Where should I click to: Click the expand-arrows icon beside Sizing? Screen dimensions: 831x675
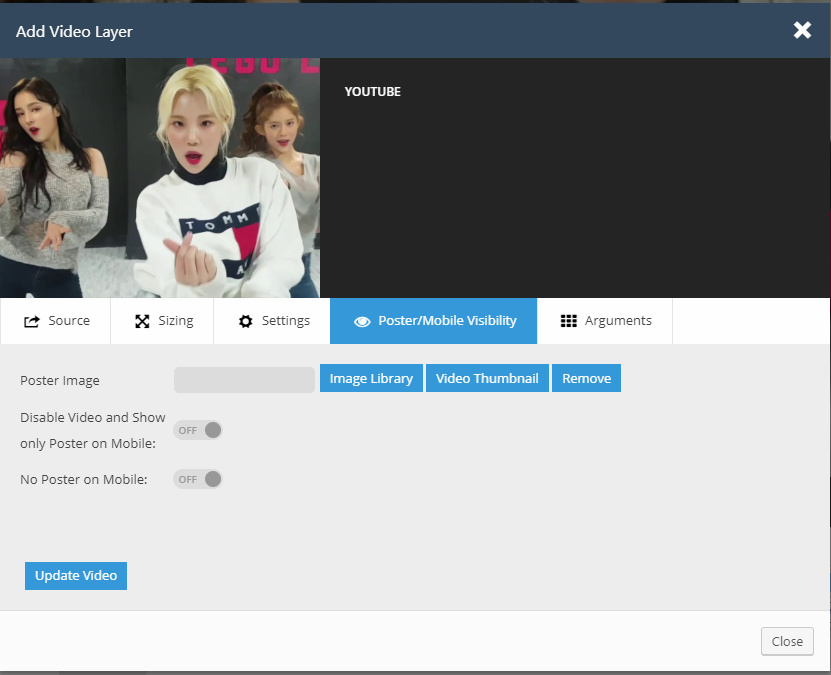[142, 321]
